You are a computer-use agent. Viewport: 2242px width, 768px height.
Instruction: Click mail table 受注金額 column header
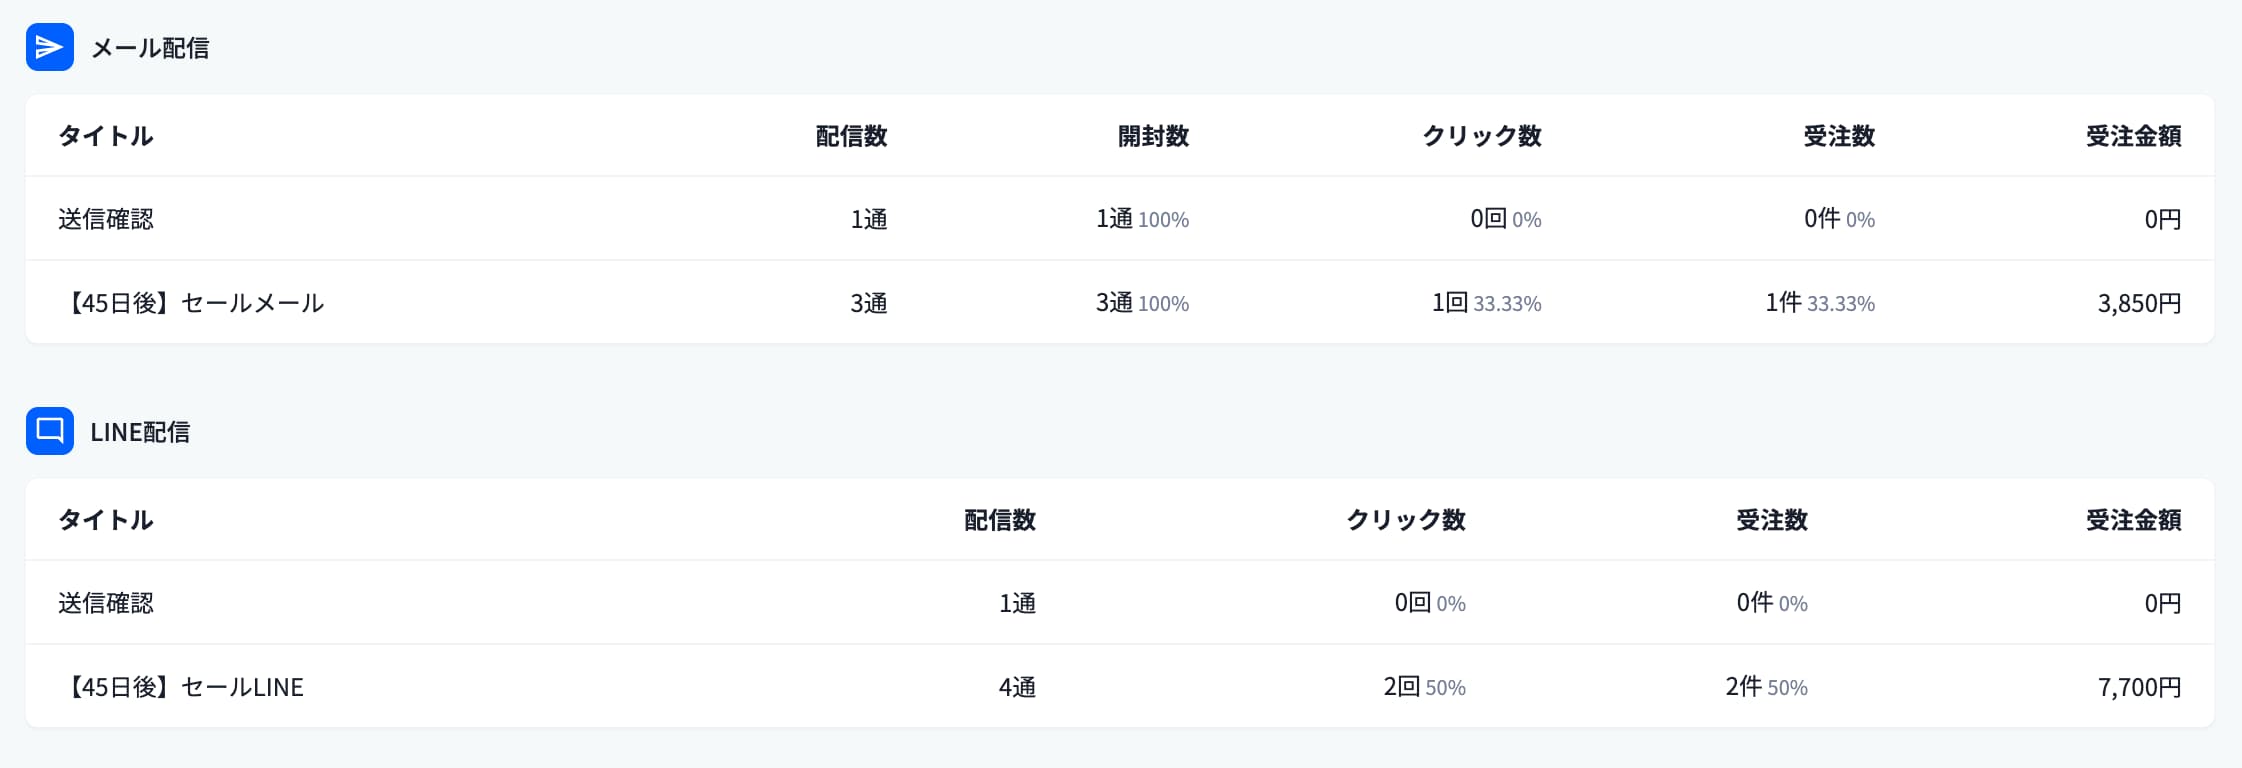[2133, 136]
